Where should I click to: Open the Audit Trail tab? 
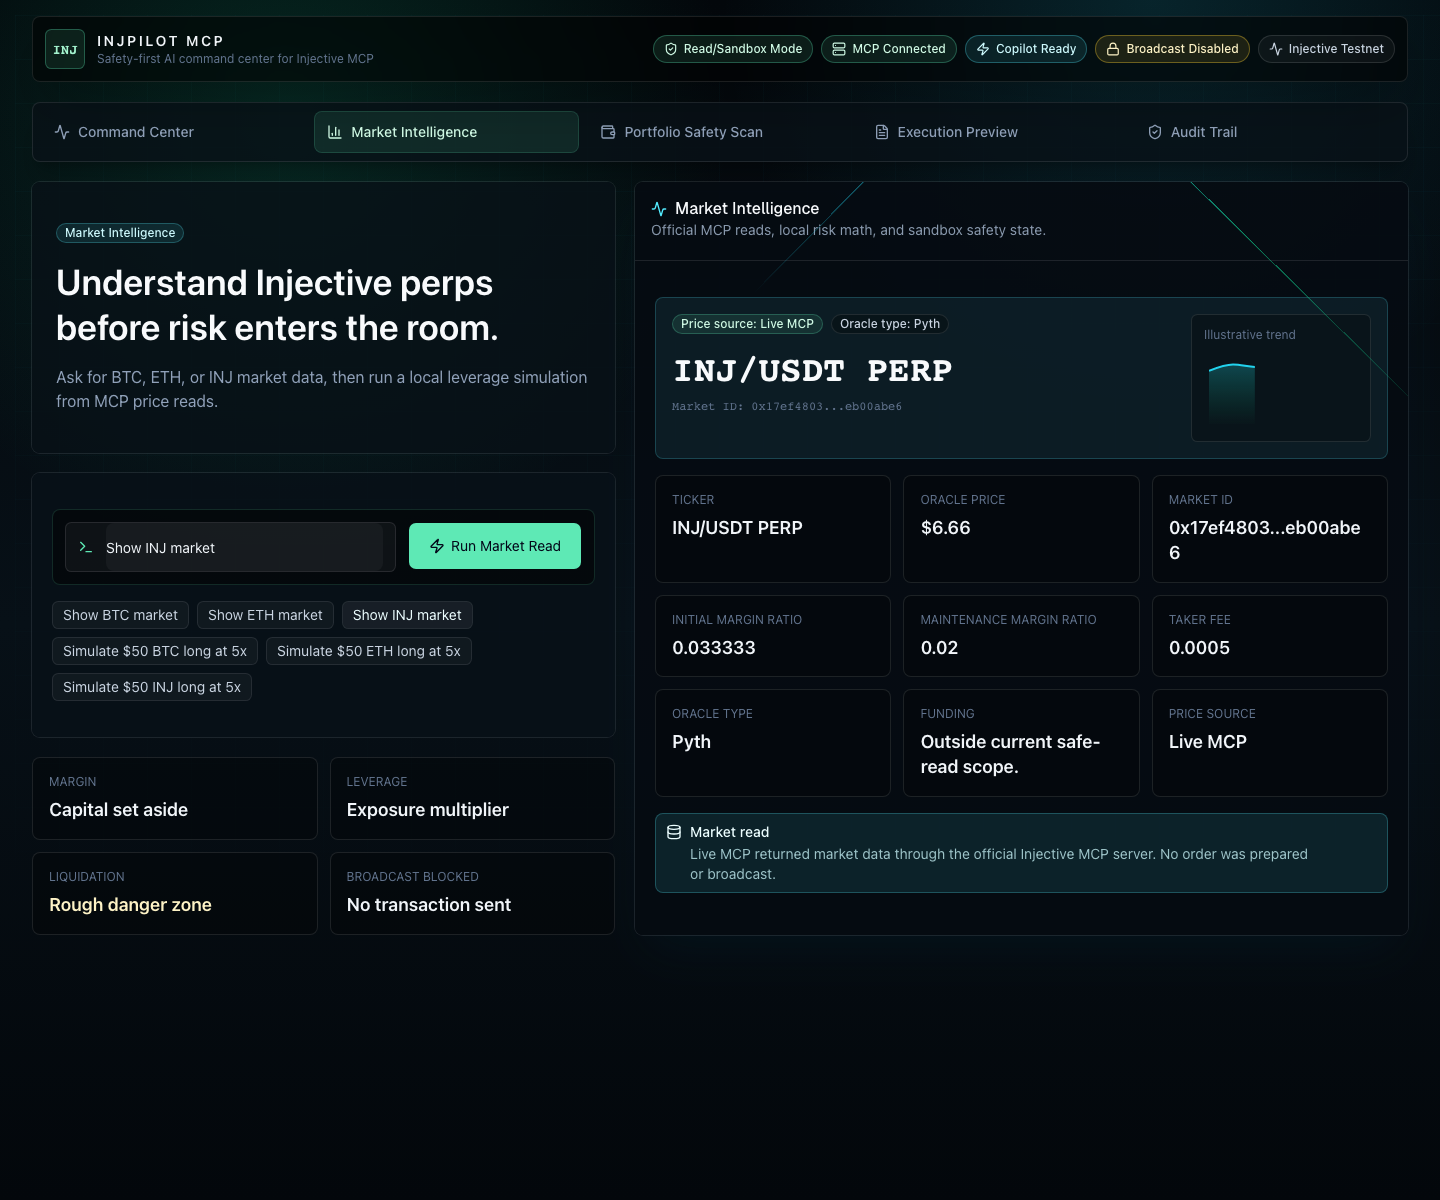pos(1266,132)
